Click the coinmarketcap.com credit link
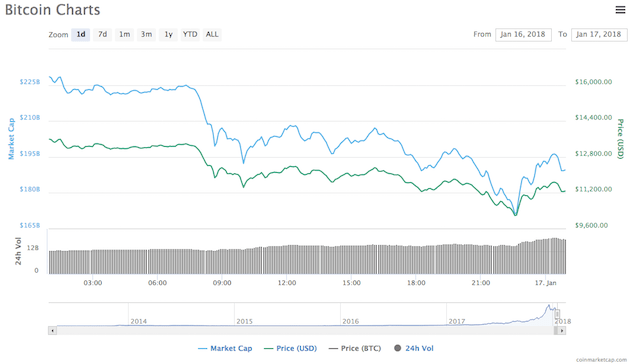630x364 pixels. 601,360
